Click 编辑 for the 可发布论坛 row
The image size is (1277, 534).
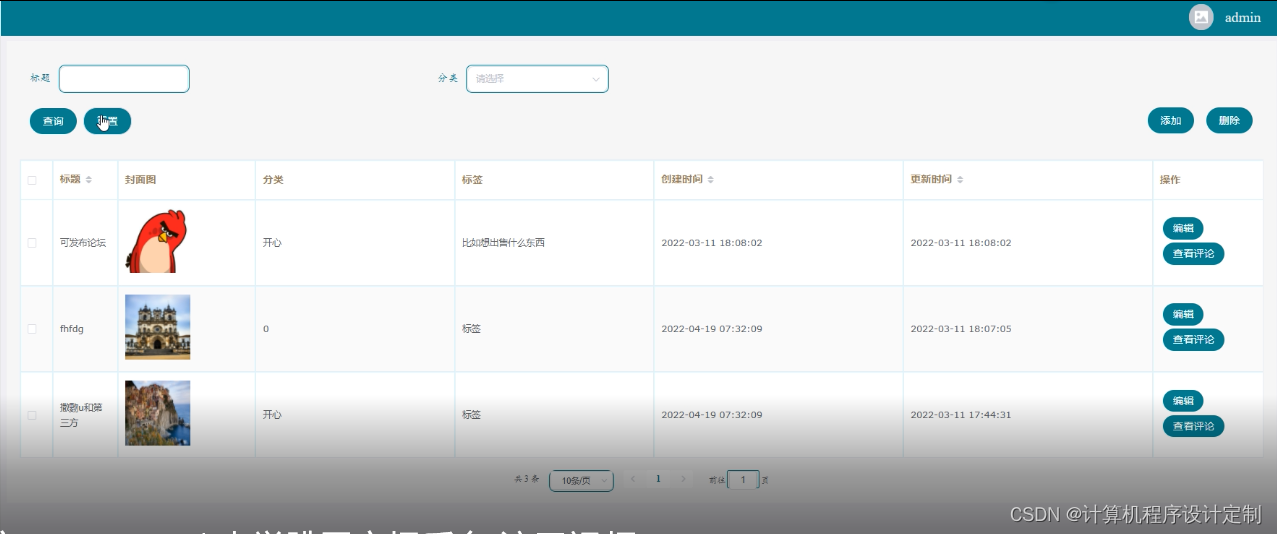point(1183,228)
